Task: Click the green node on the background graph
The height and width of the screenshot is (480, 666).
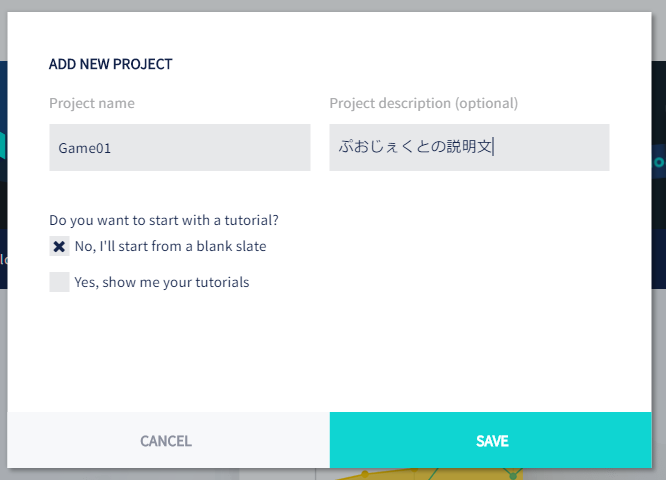Action: (x=513, y=475)
